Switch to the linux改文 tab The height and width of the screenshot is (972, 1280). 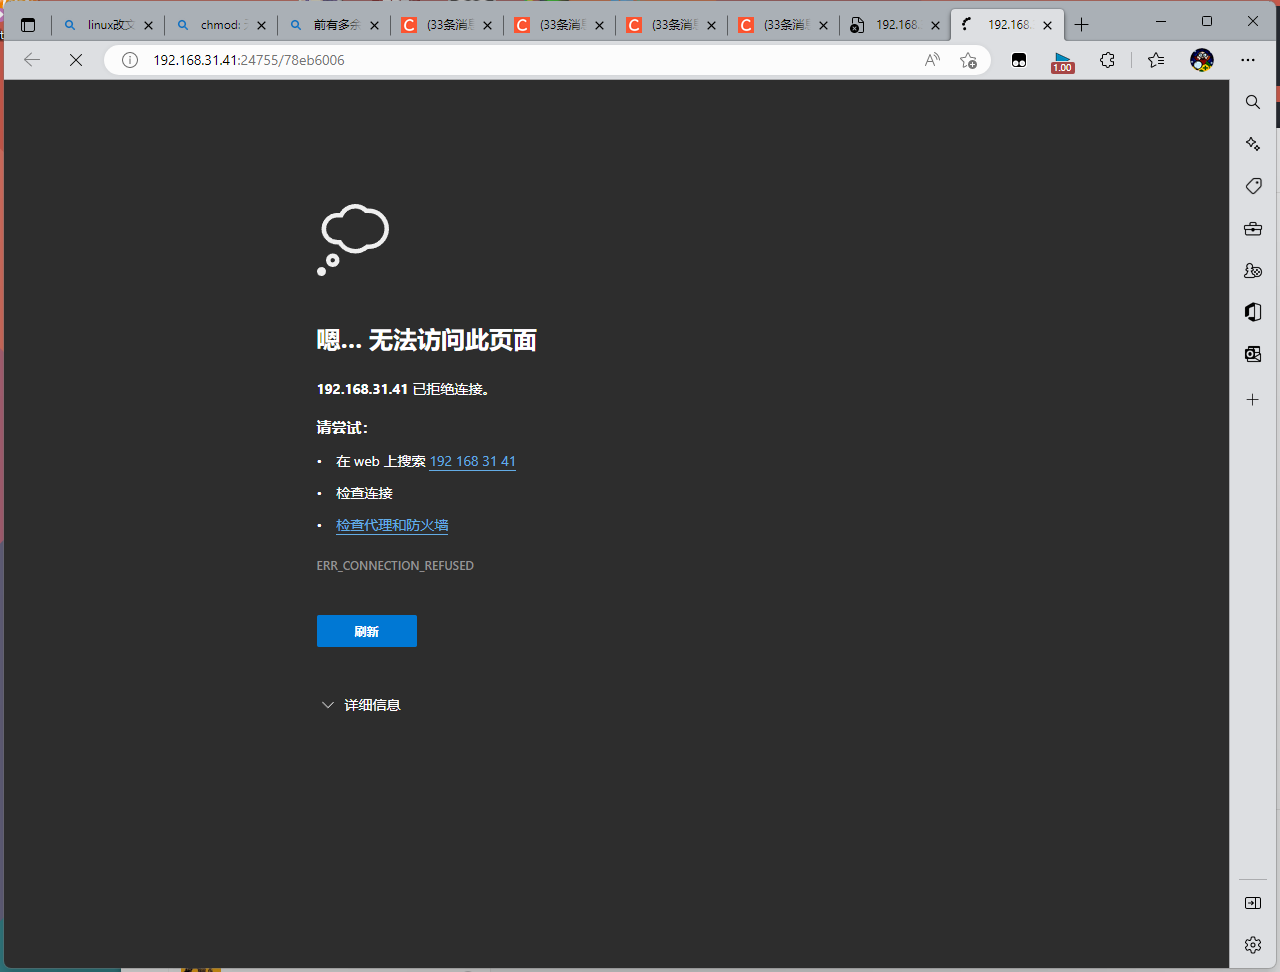pyautogui.click(x=108, y=25)
